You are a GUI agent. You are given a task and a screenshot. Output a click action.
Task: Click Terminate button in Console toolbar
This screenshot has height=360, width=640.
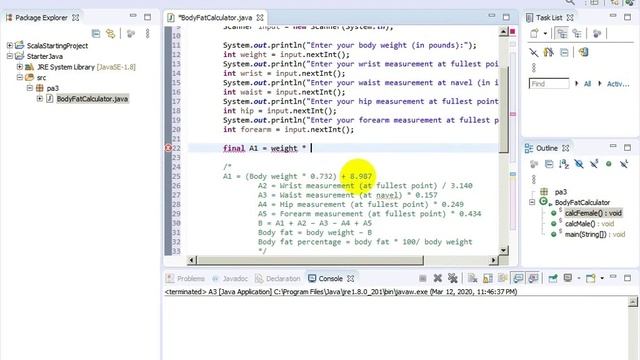tap(422, 278)
